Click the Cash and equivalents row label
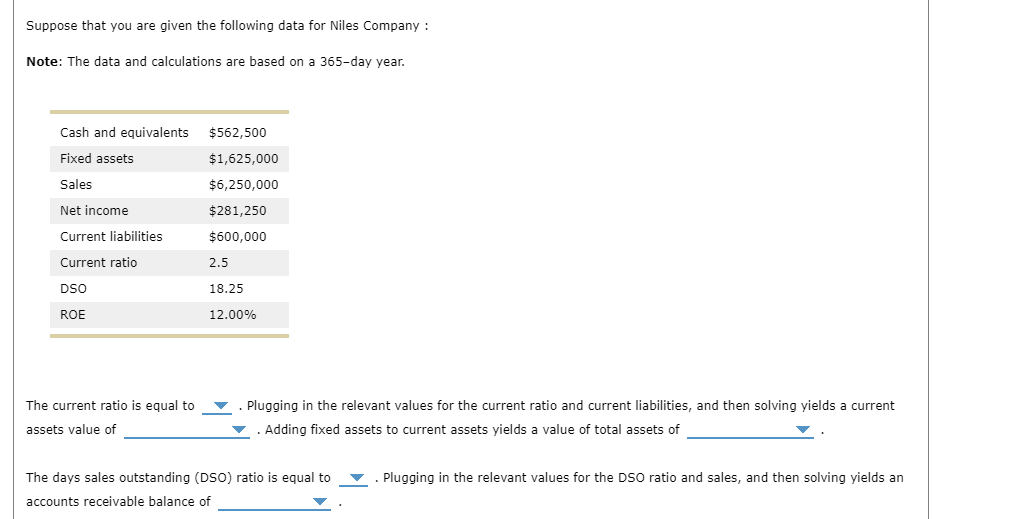This screenshot has width=1017, height=519. (124, 133)
